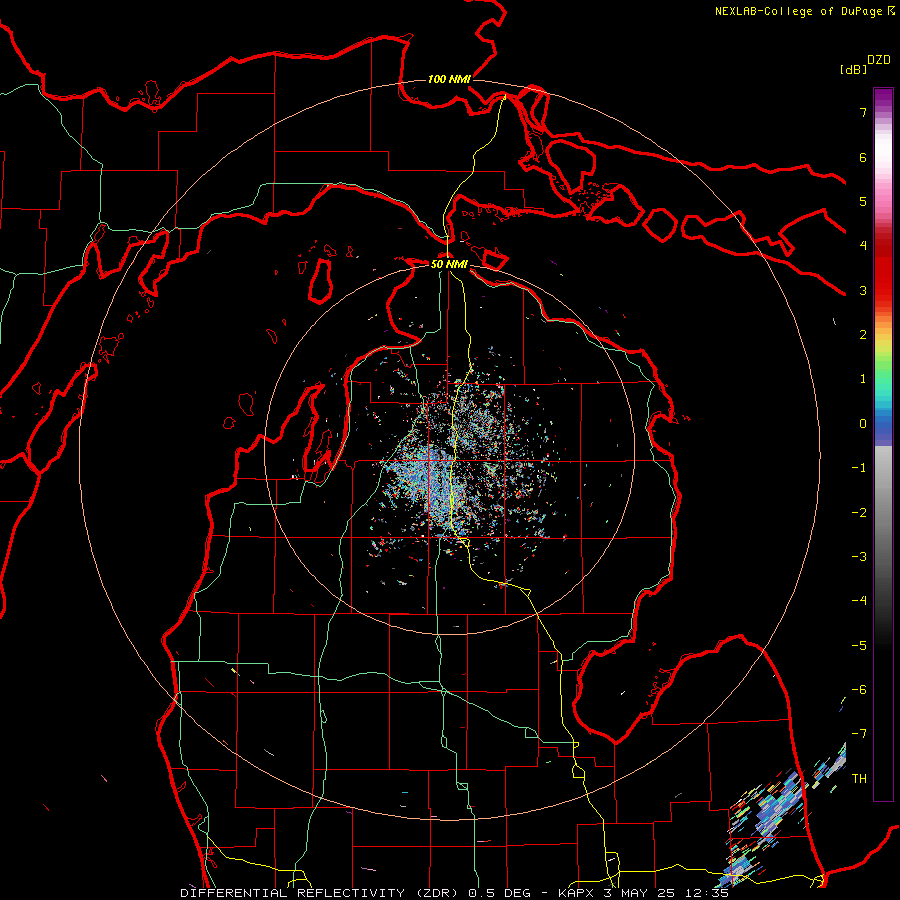Click the -6 value on color scale
900x900 pixels.
[859, 690]
